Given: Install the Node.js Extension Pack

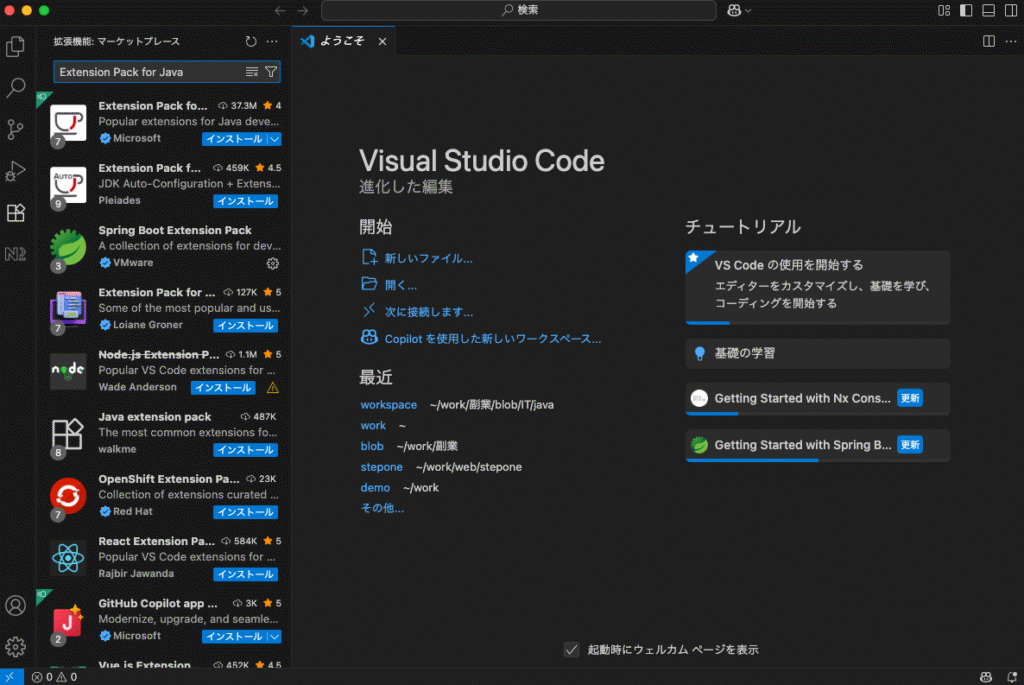Looking at the screenshot, I should point(223,388).
